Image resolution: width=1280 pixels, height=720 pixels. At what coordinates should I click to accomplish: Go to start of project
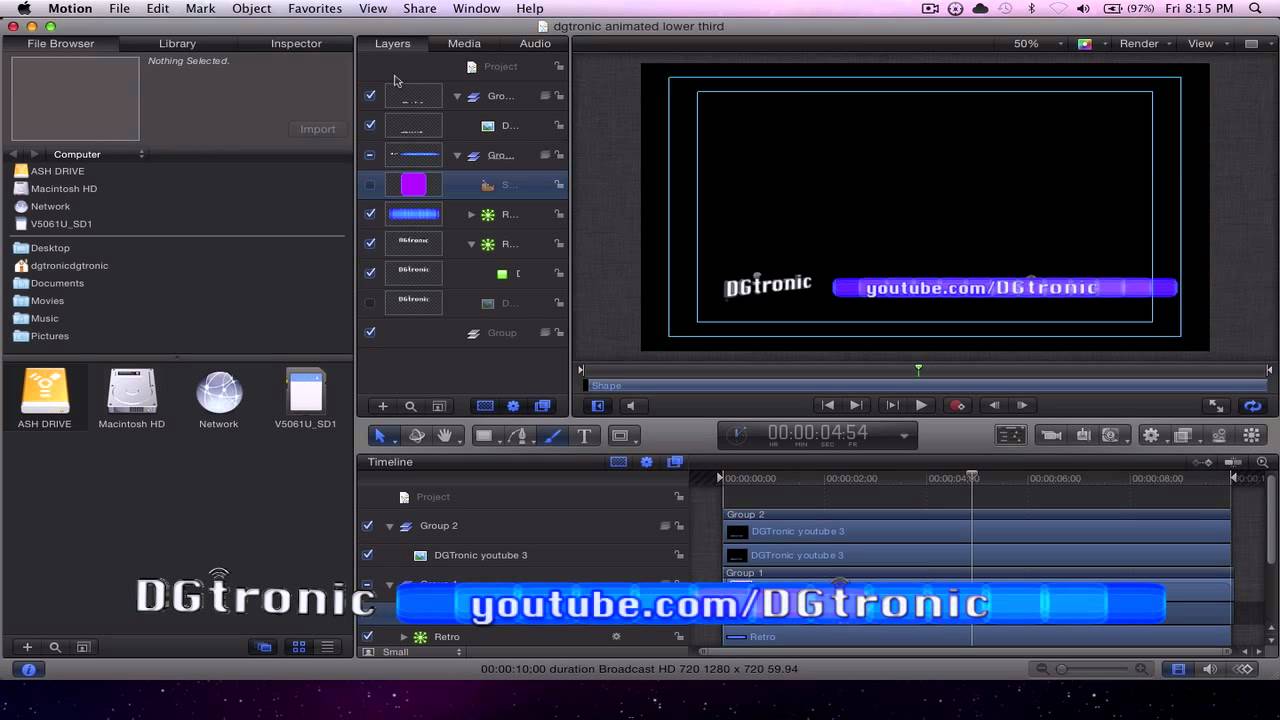(x=828, y=405)
